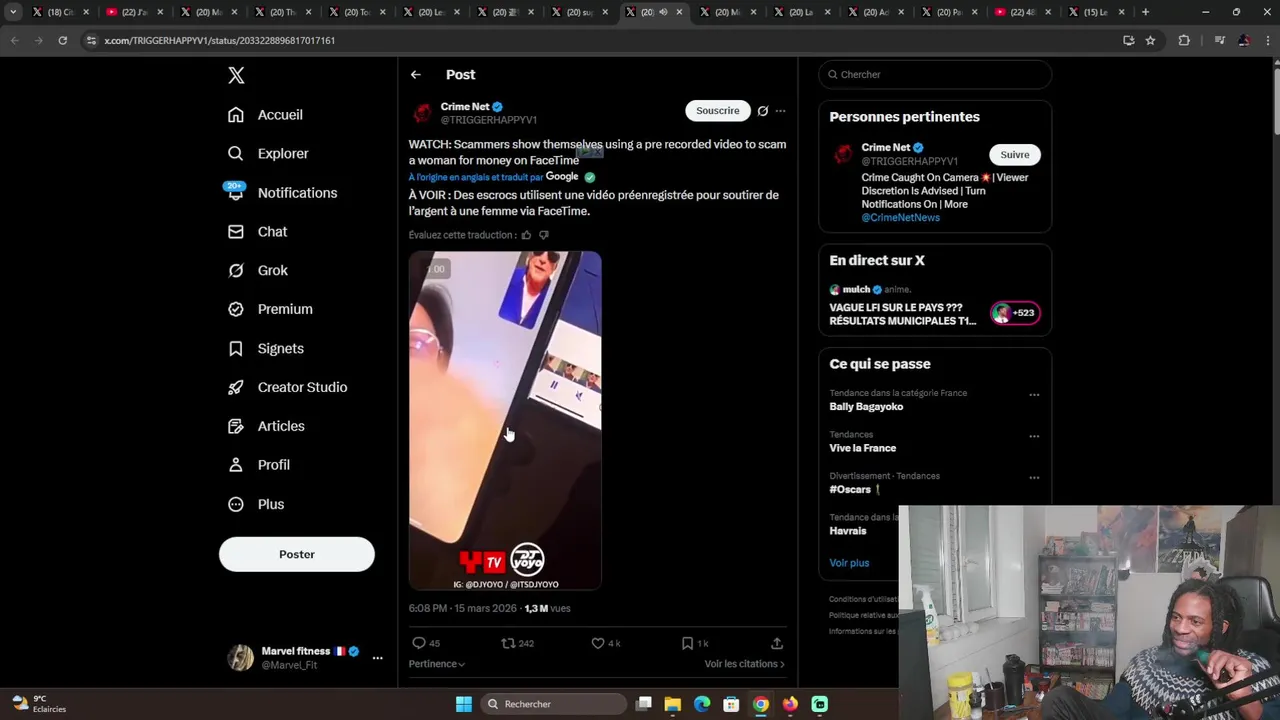Rate the translation with thumbs down
The height and width of the screenshot is (720, 1280).
544,235
